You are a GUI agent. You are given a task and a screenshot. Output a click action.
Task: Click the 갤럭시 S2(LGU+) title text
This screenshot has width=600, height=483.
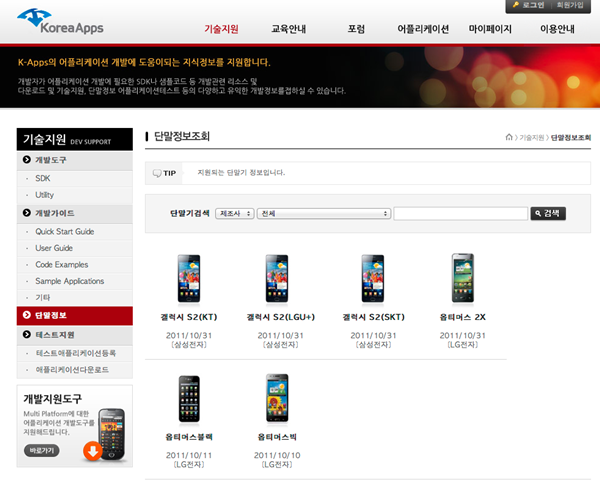pos(280,317)
